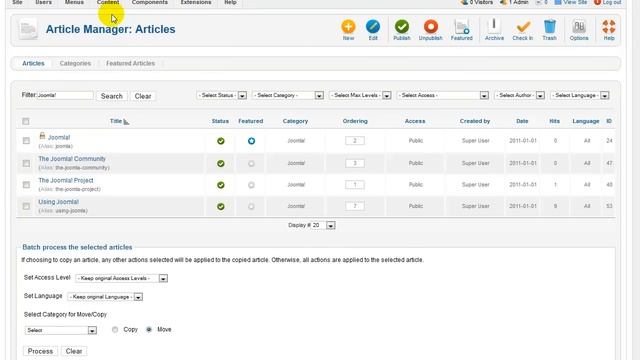The width and height of the screenshot is (640, 360).
Task: Switch to the Articles tab
Action: coord(33,63)
